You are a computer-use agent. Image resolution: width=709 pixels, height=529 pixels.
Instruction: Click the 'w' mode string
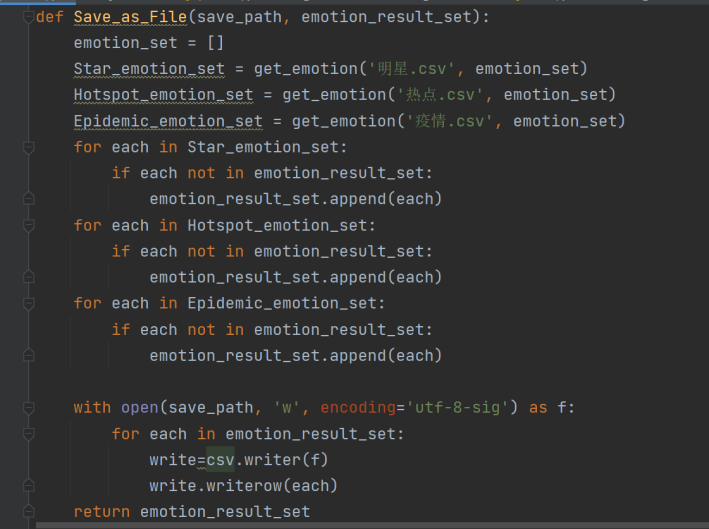[x=287, y=408]
